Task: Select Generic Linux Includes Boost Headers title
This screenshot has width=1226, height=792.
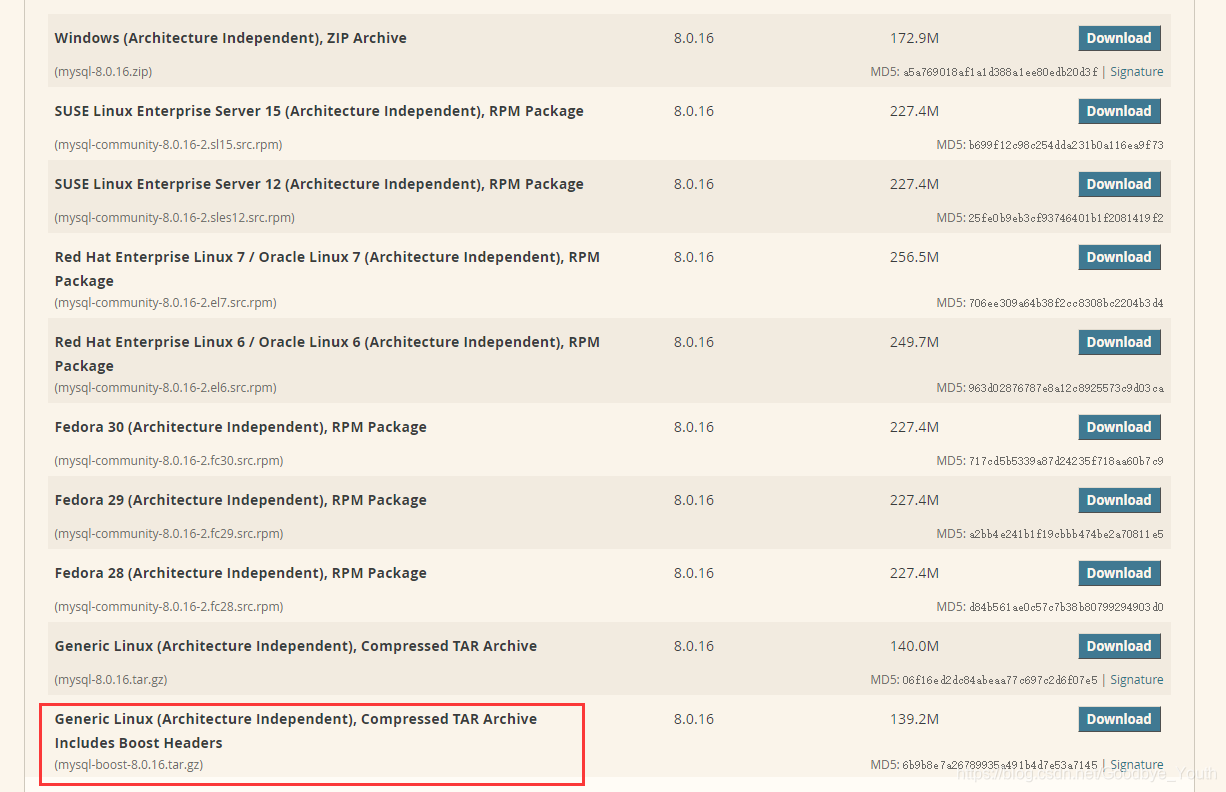Action: pyautogui.click(x=296, y=731)
